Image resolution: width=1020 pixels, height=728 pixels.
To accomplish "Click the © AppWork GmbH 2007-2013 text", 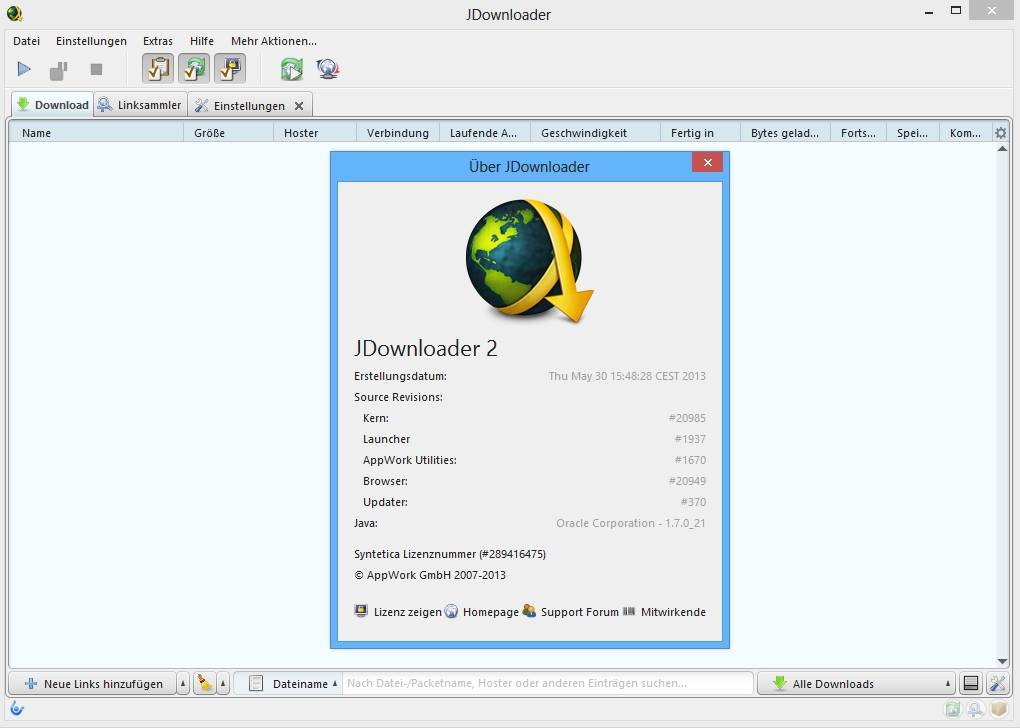I will pos(430,575).
